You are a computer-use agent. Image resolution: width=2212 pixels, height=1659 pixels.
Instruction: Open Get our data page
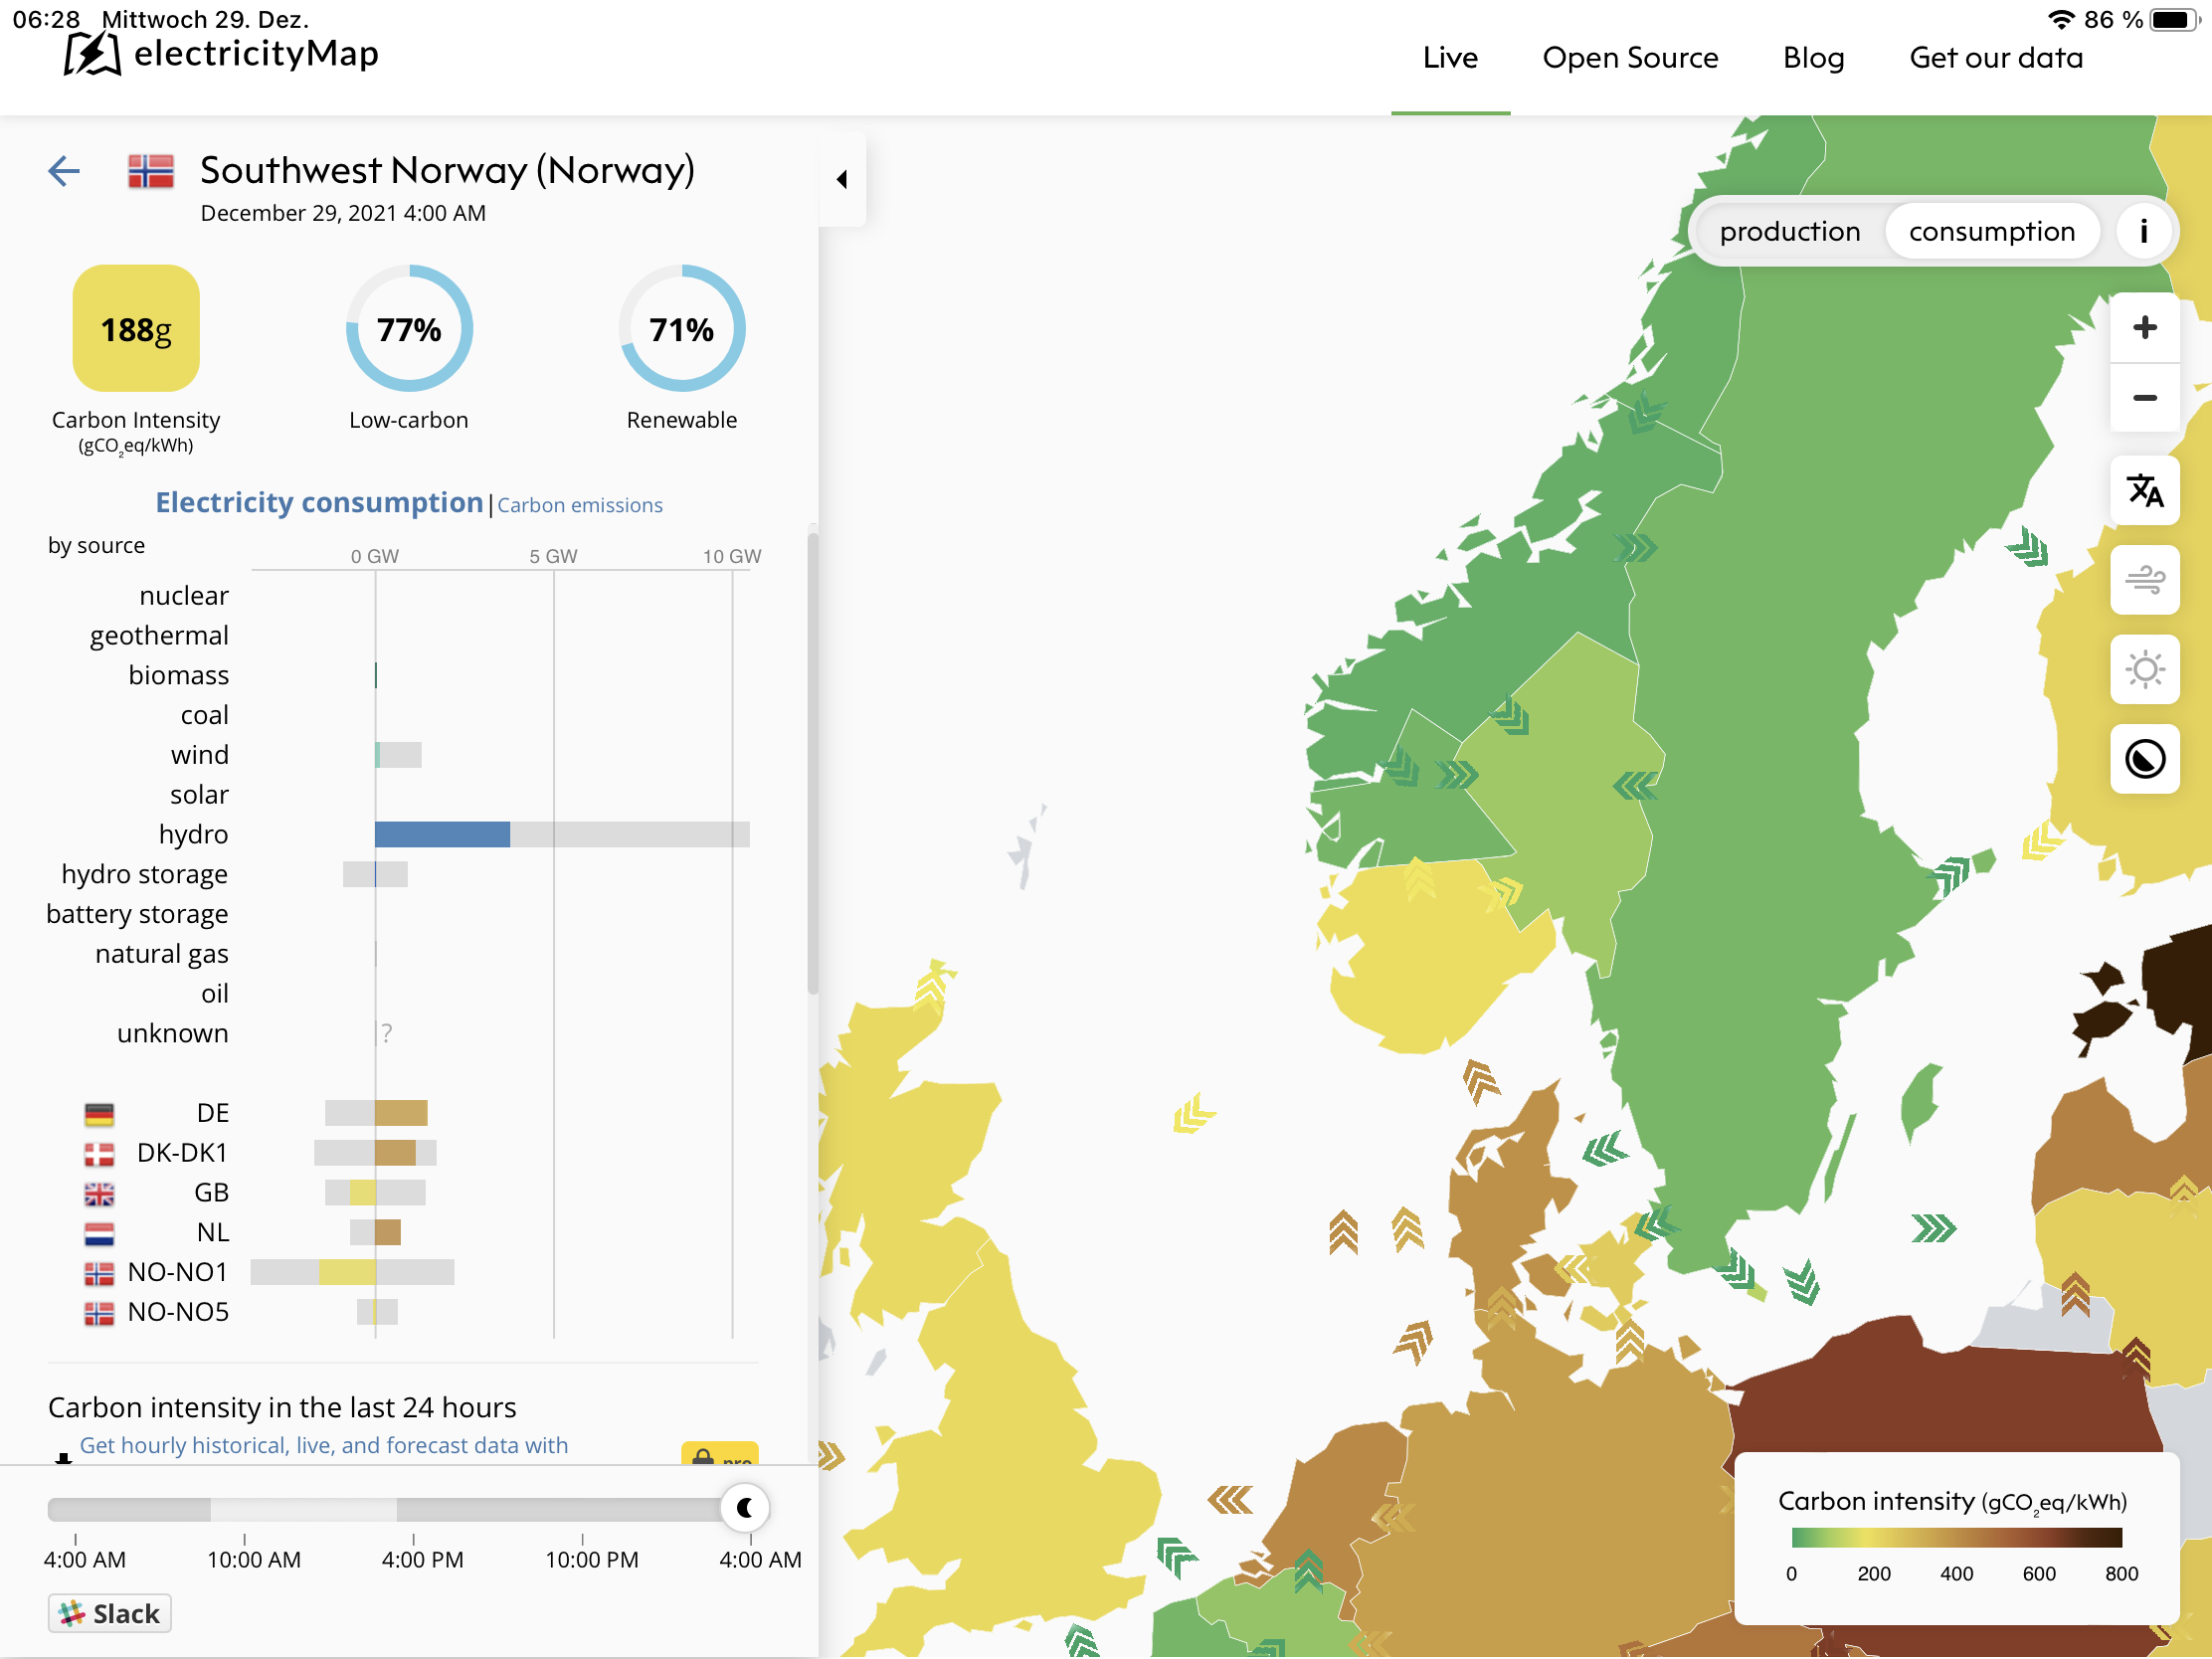1996,58
